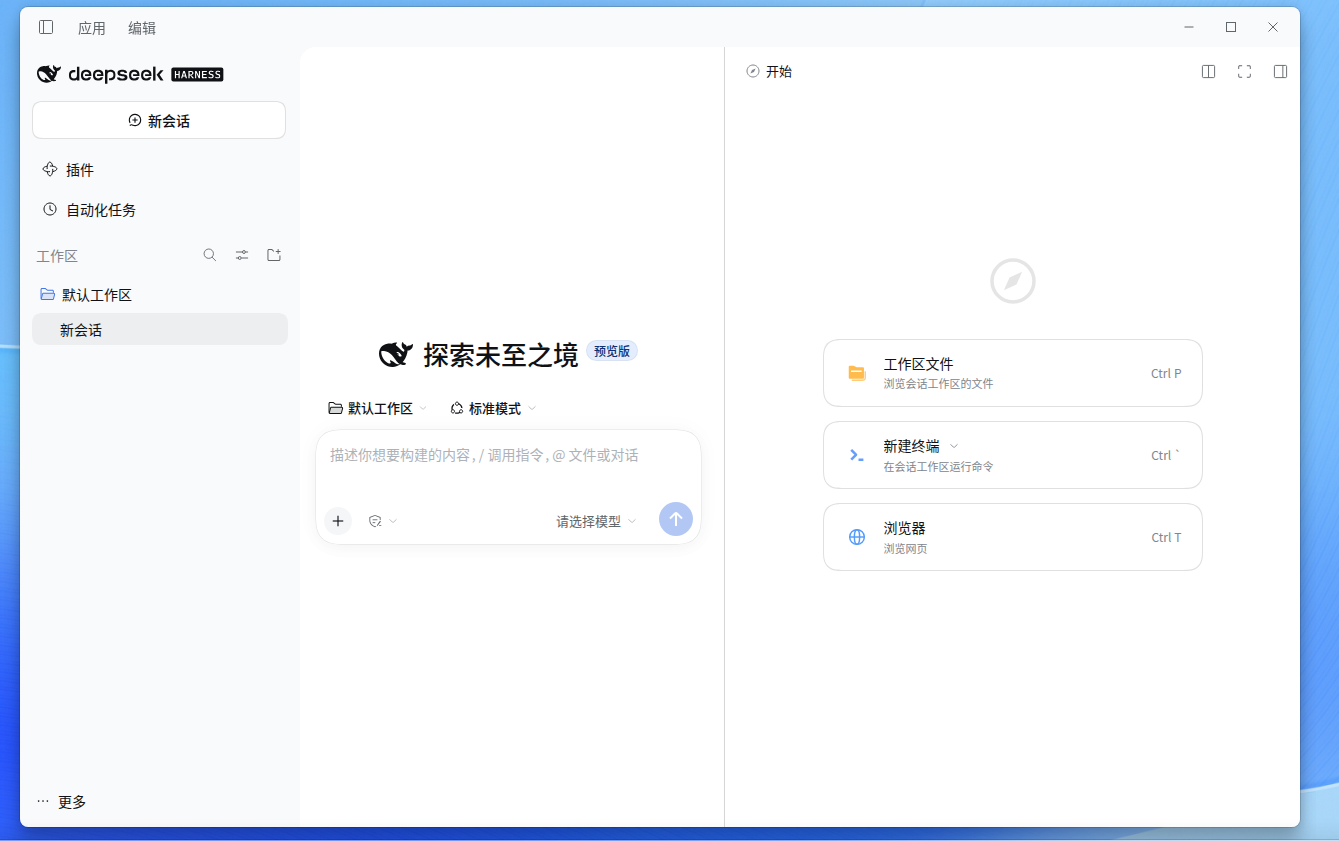Click the 预览版 preview badge
1339x841 pixels.
pos(612,351)
